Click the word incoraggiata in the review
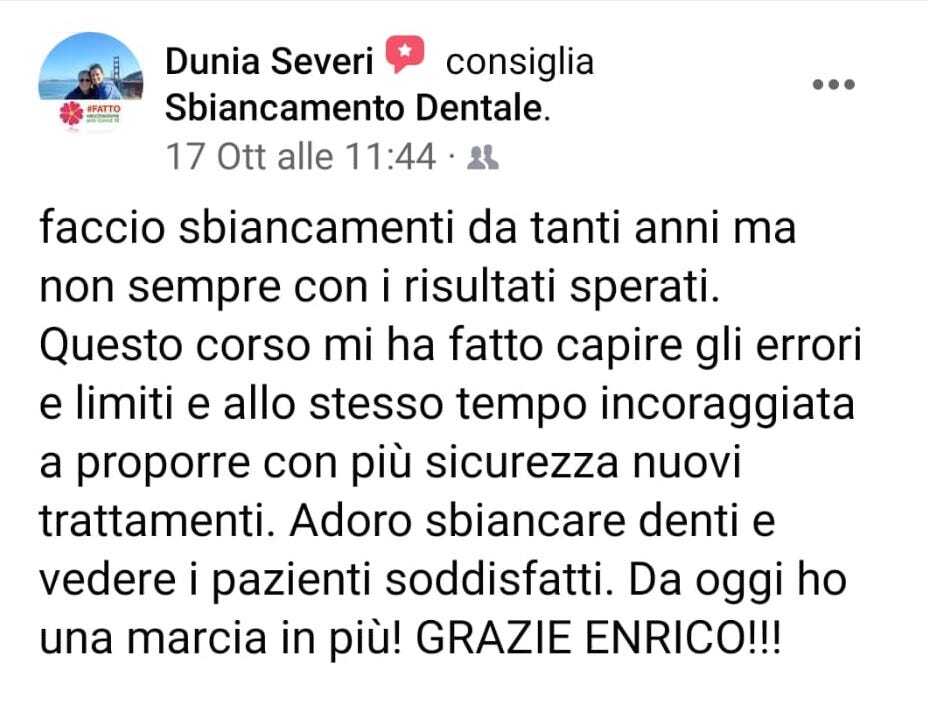The width and height of the screenshot is (928, 710). tap(727, 405)
